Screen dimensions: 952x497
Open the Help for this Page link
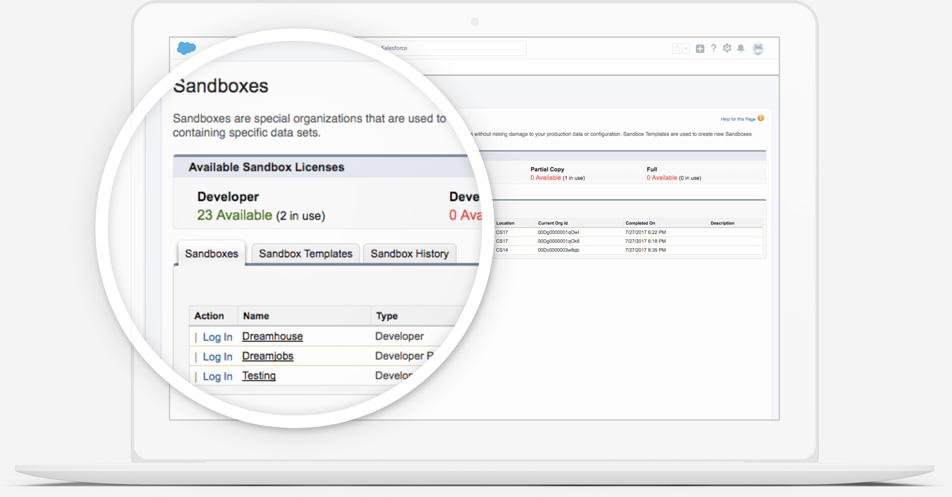[x=738, y=119]
